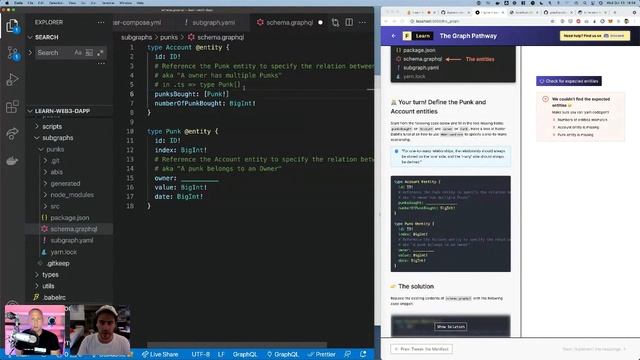Click schema.graphql file icon in breadcrumb

coord(191,37)
